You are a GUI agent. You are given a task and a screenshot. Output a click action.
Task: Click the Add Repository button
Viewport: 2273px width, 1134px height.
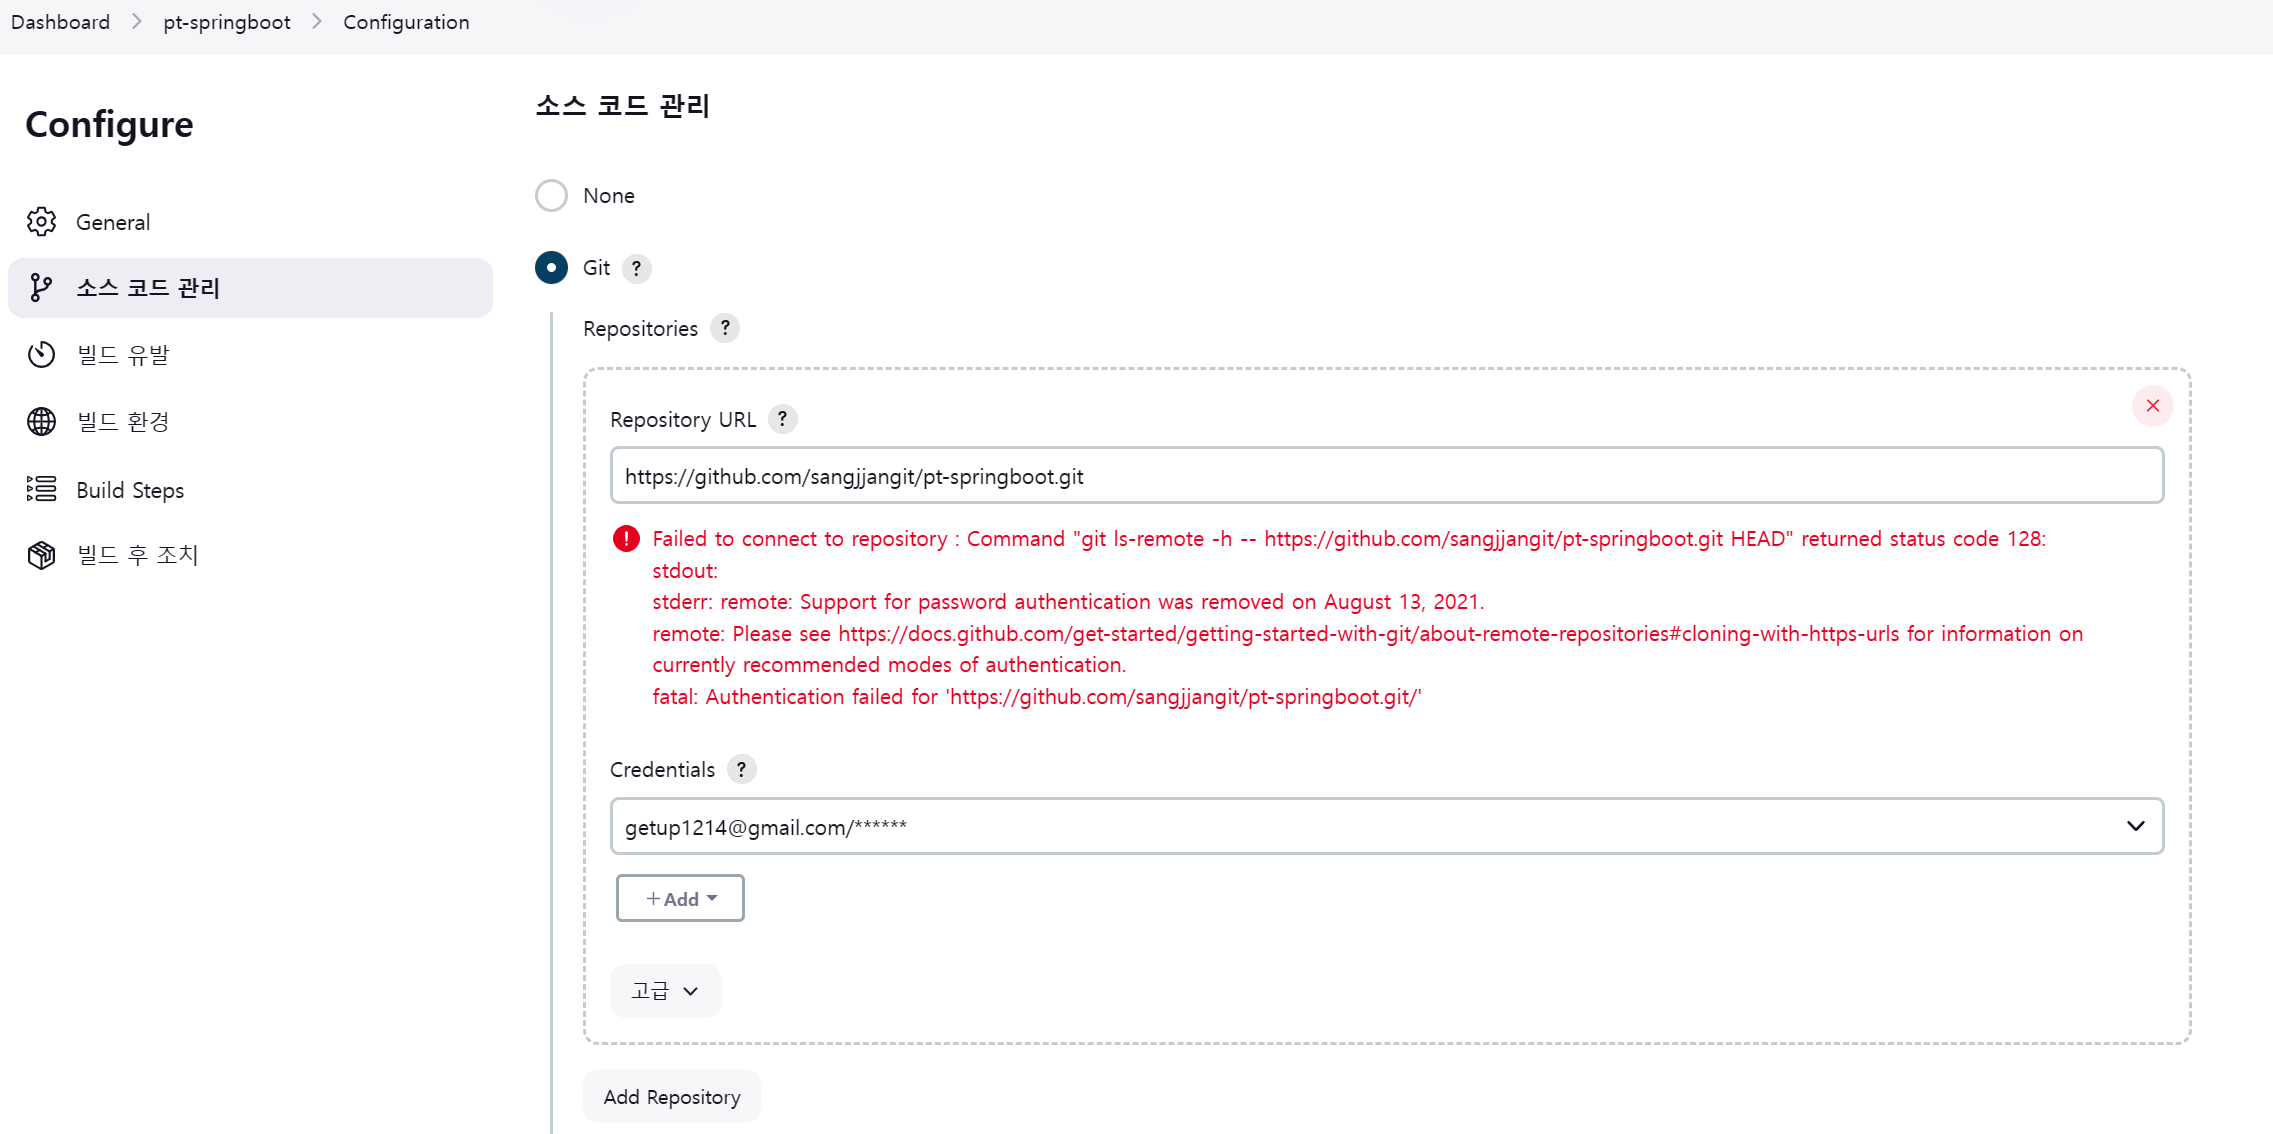(672, 1097)
